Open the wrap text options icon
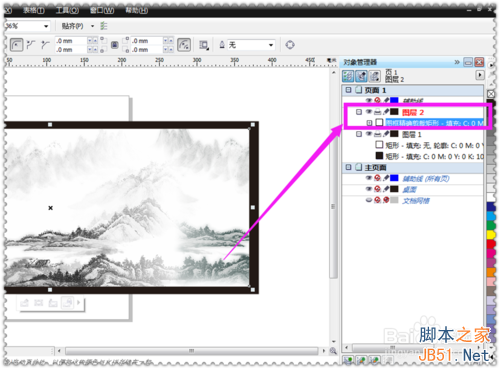The image size is (500, 369). coord(204,45)
